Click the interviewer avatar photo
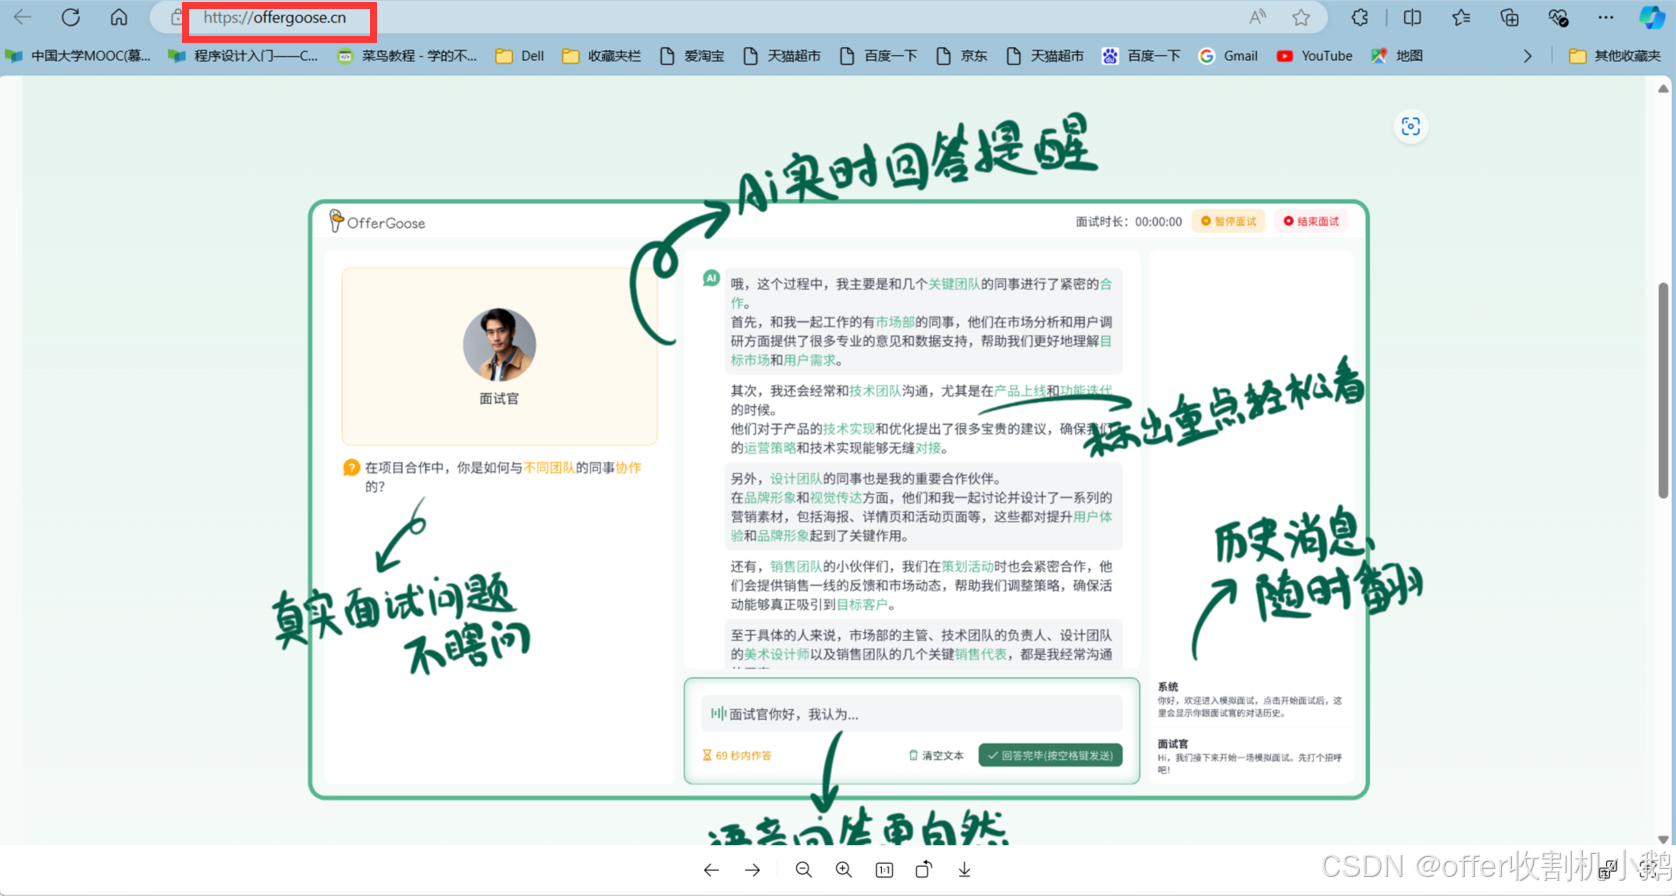 pos(499,345)
